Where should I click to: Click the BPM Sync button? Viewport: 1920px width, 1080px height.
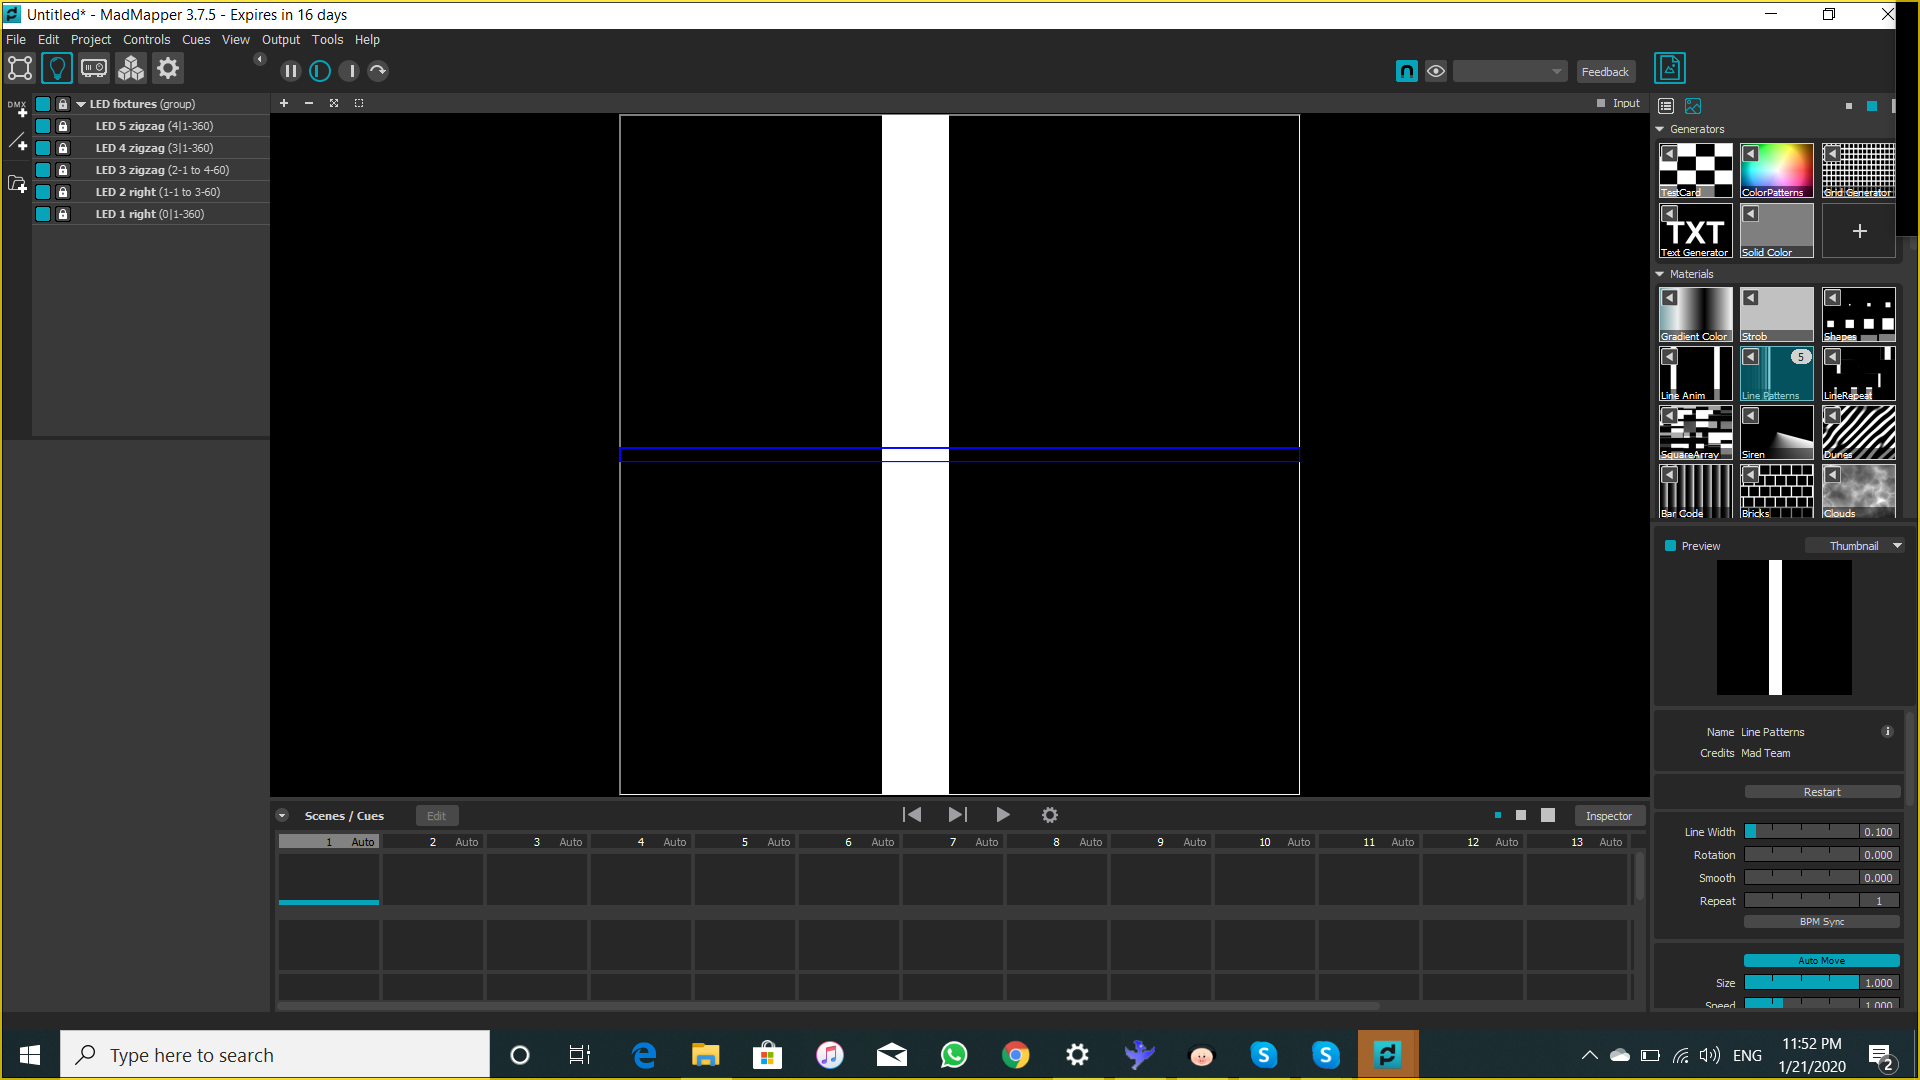(x=1821, y=922)
